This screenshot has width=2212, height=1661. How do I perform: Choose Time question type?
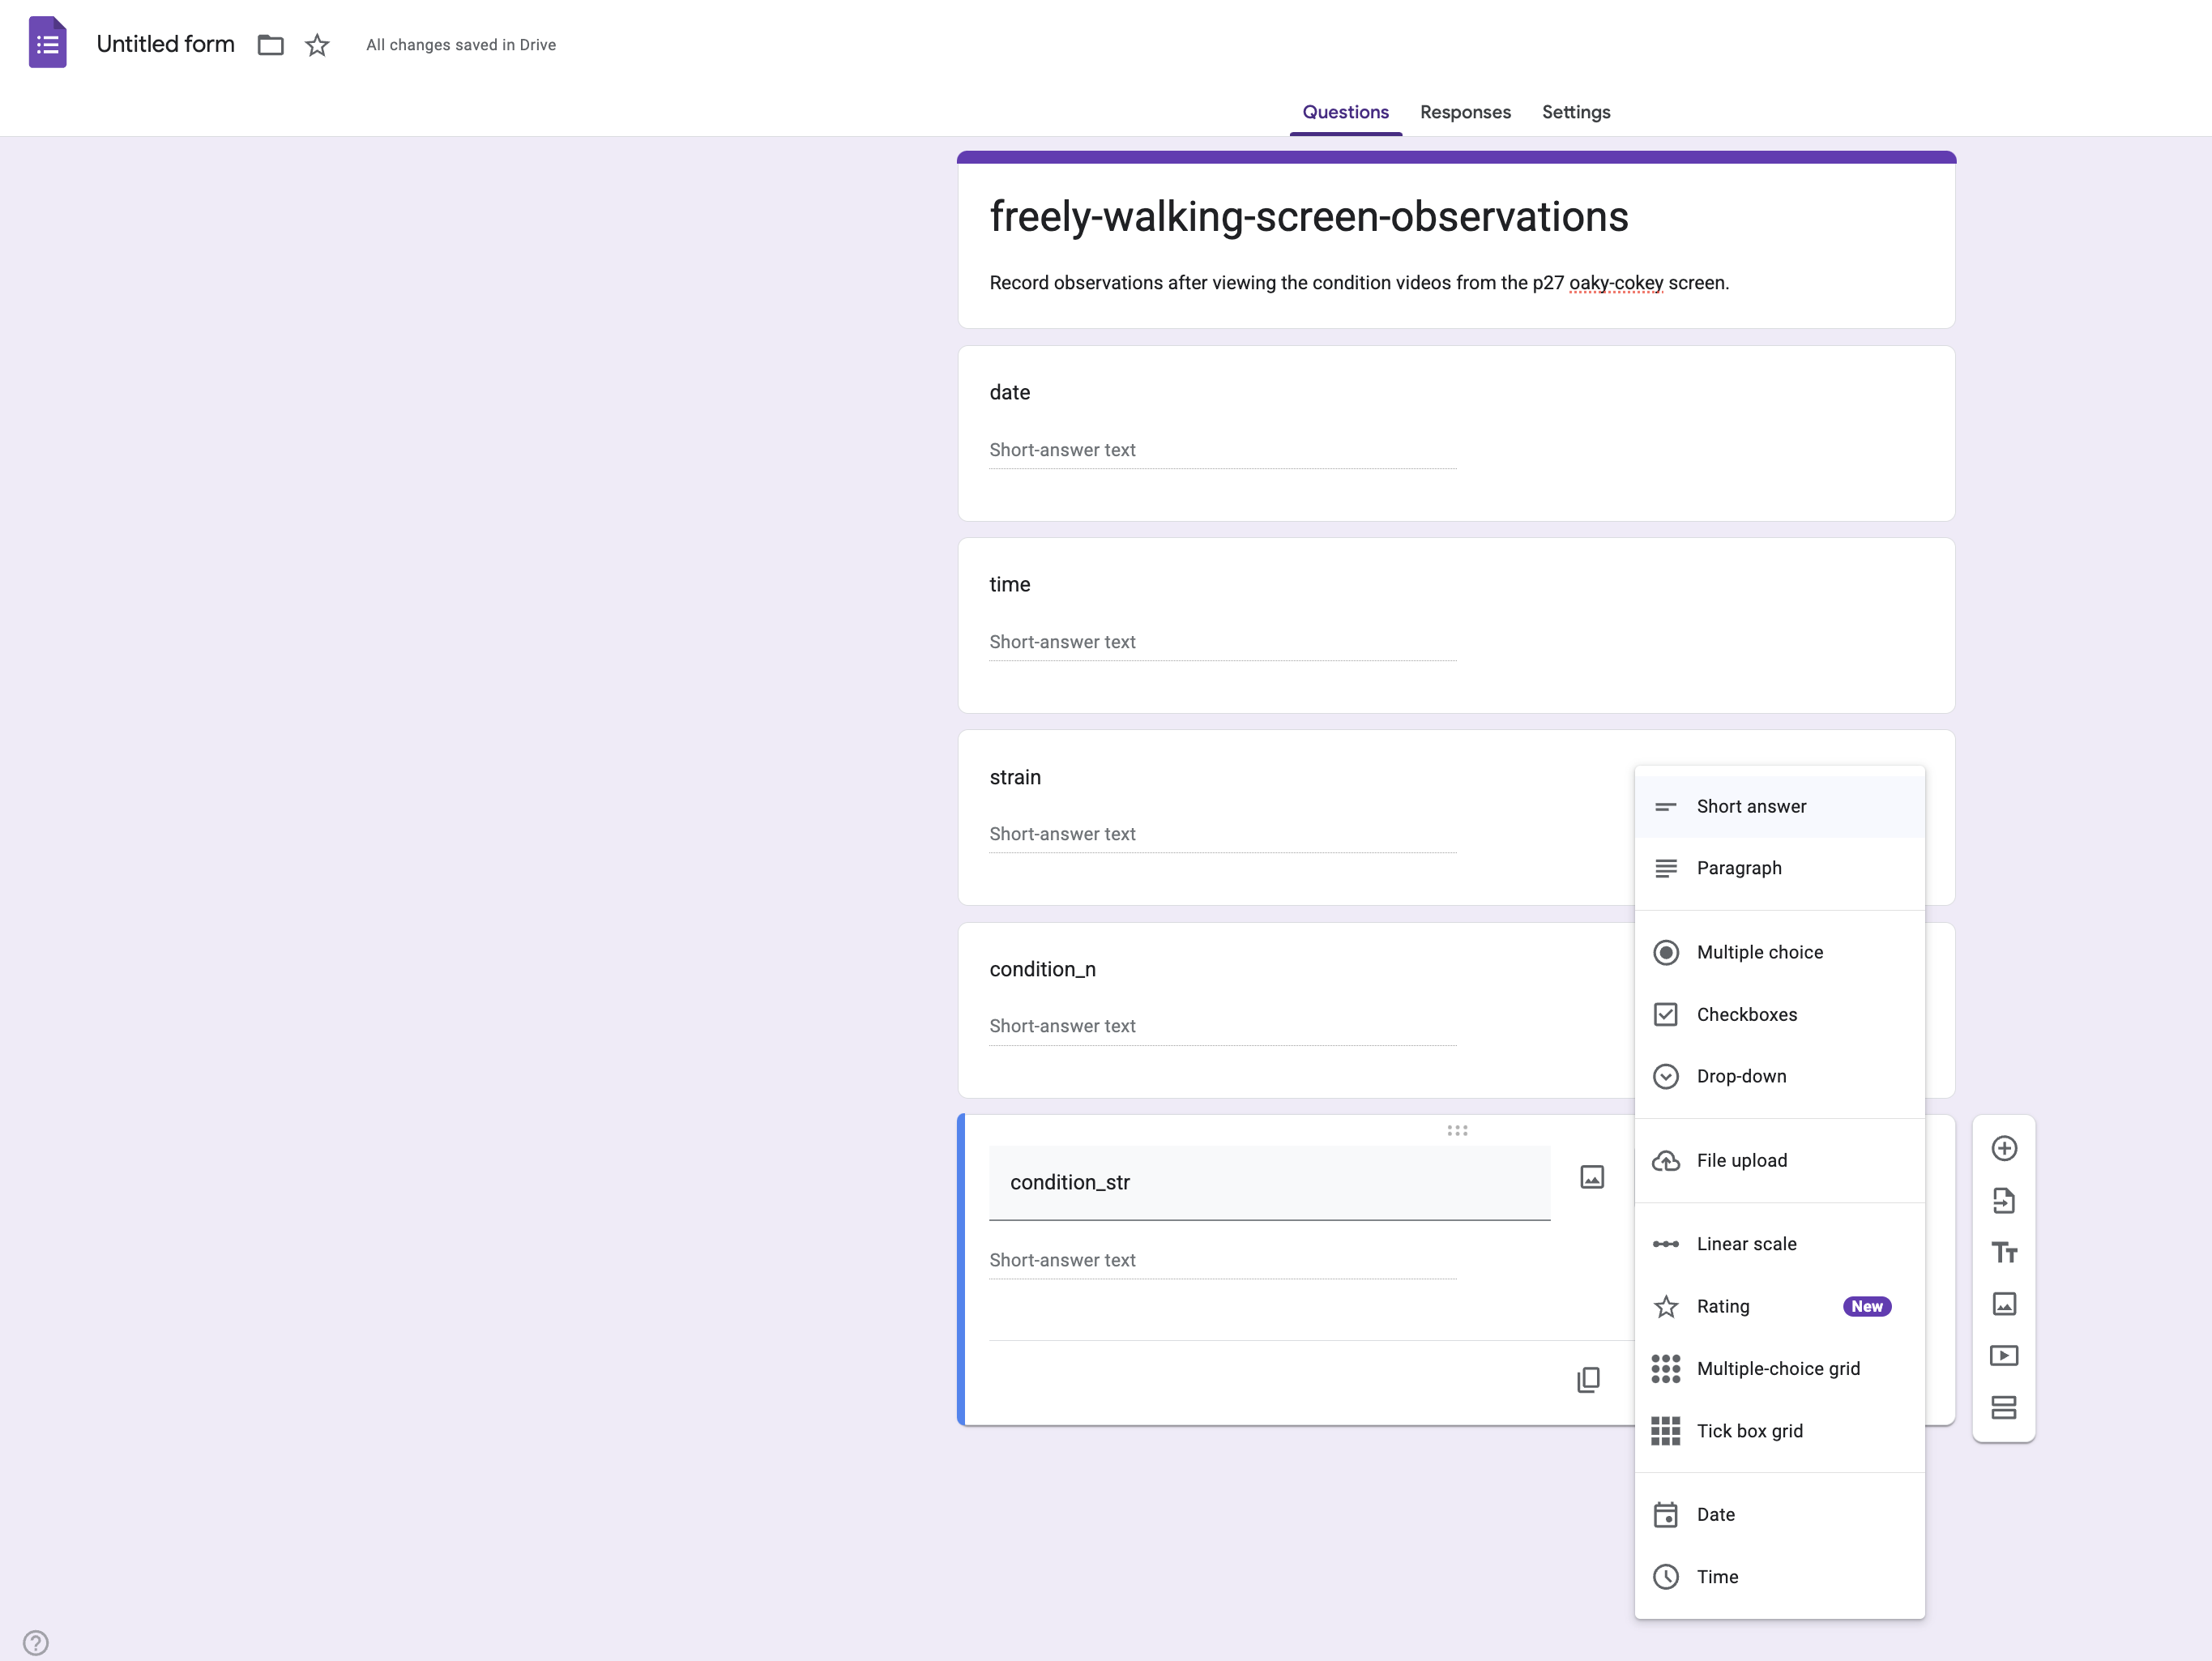click(x=1779, y=1577)
